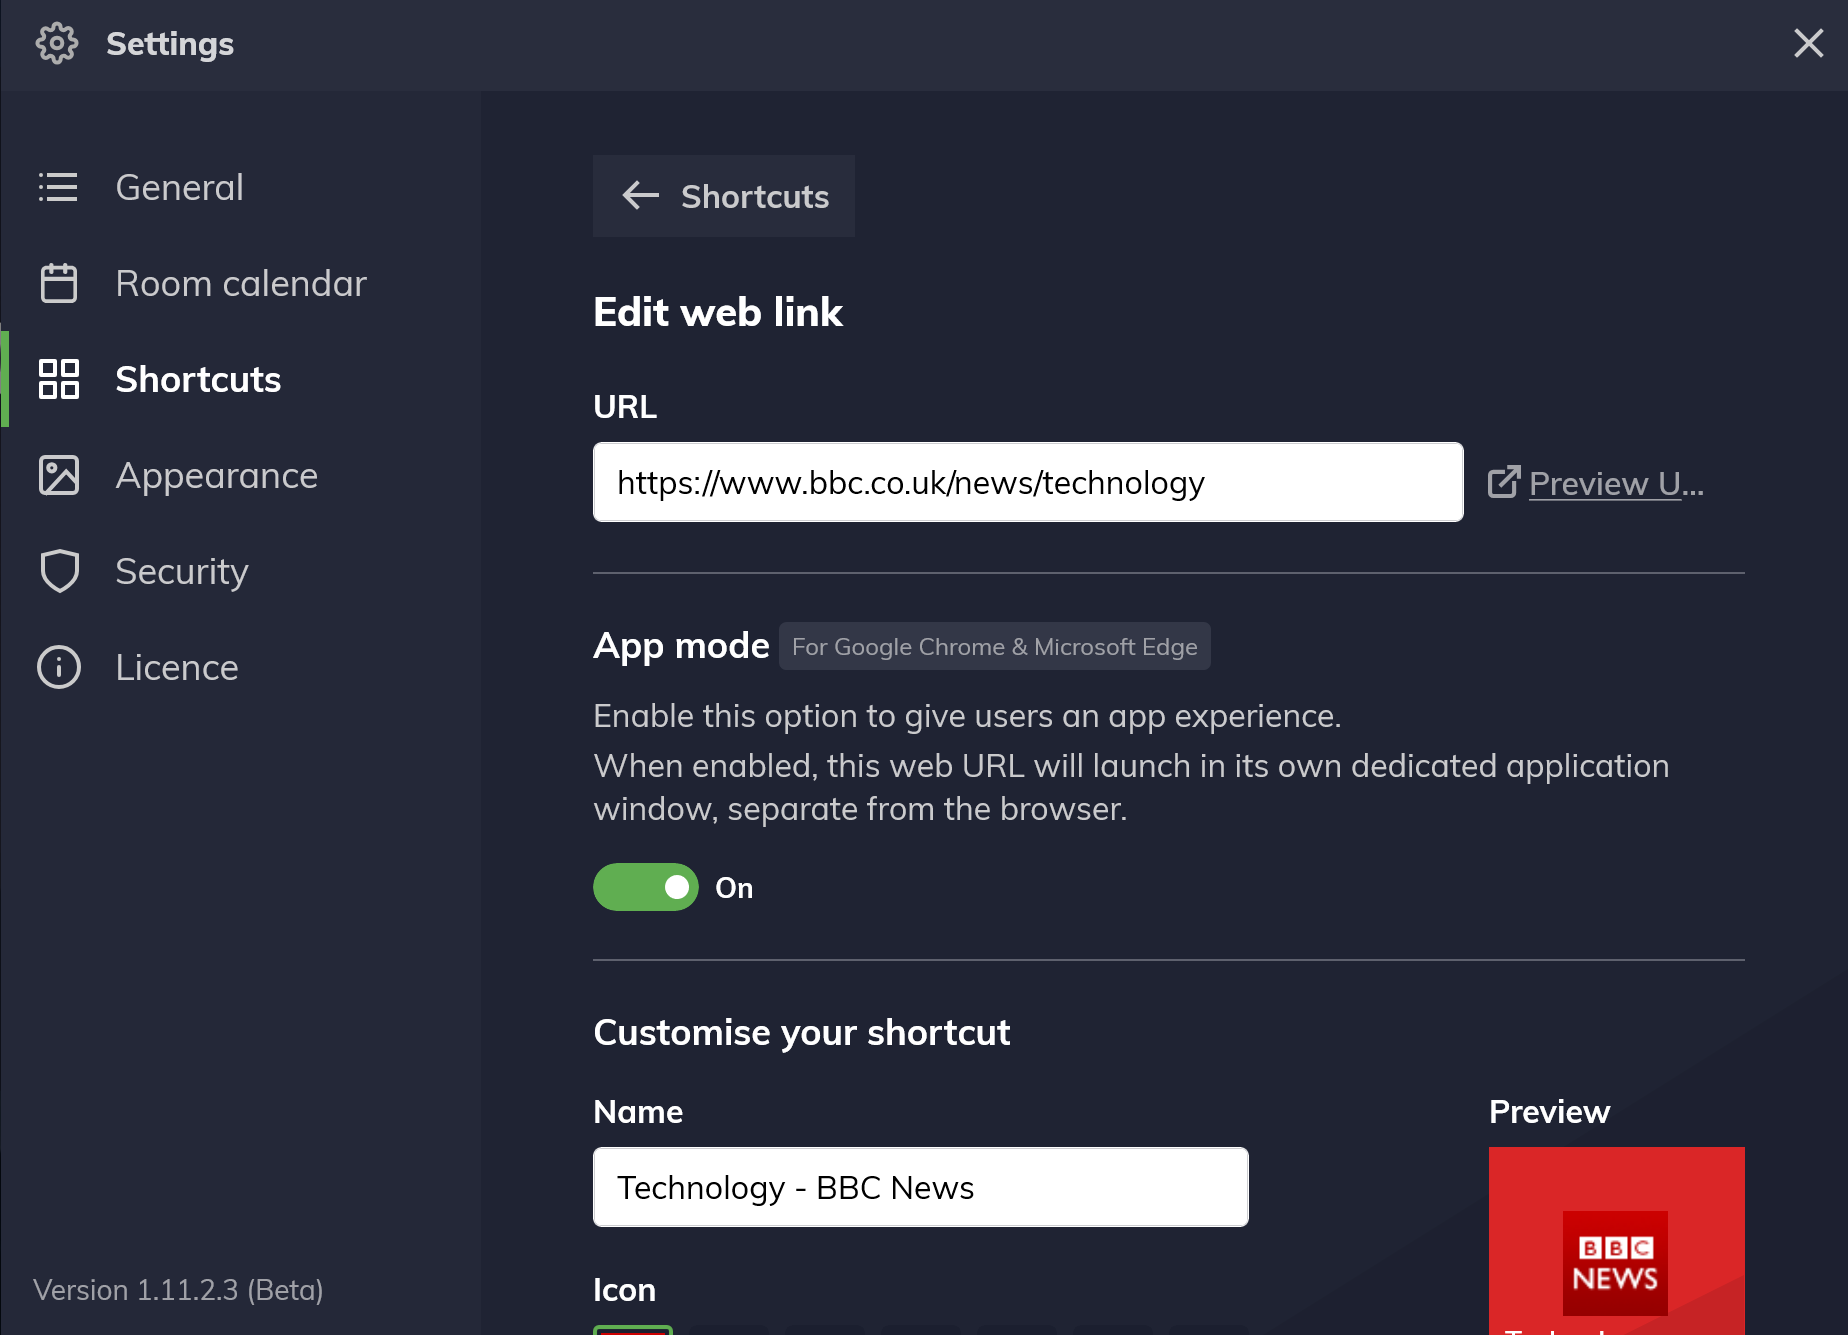This screenshot has width=1848, height=1335.
Task: Select the Appearance picture icon
Action: pos(58,475)
